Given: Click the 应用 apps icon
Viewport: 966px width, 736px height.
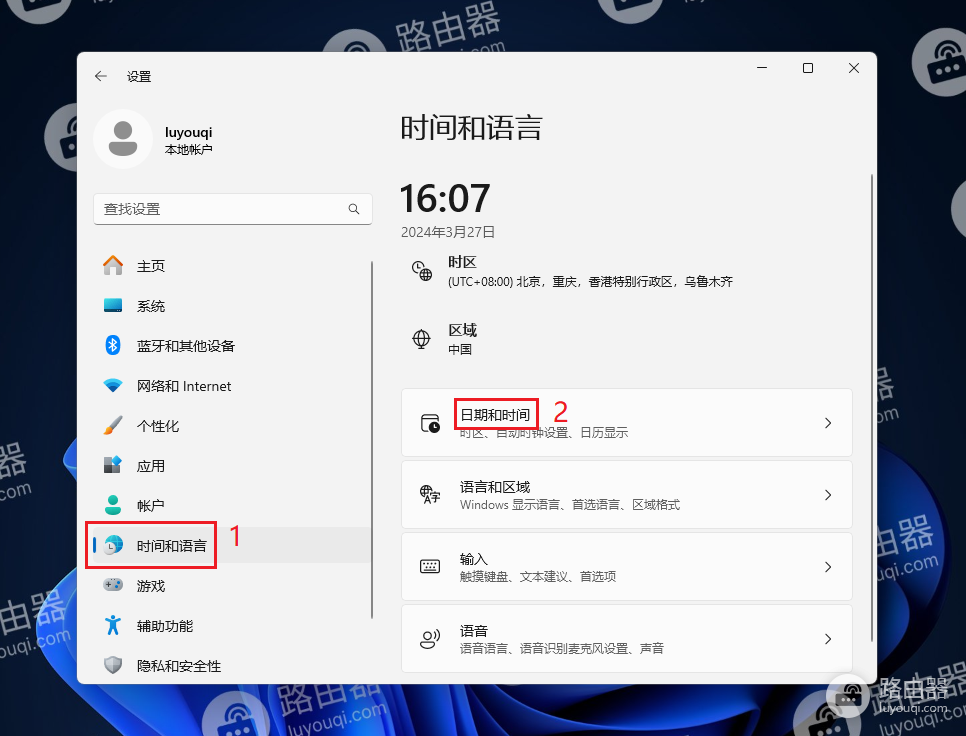Looking at the screenshot, I should [113, 465].
